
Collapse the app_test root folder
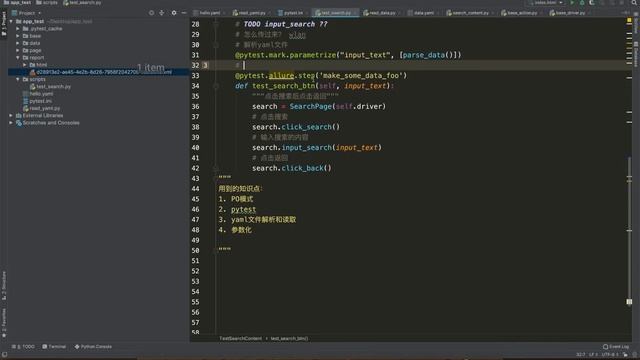(11, 21)
